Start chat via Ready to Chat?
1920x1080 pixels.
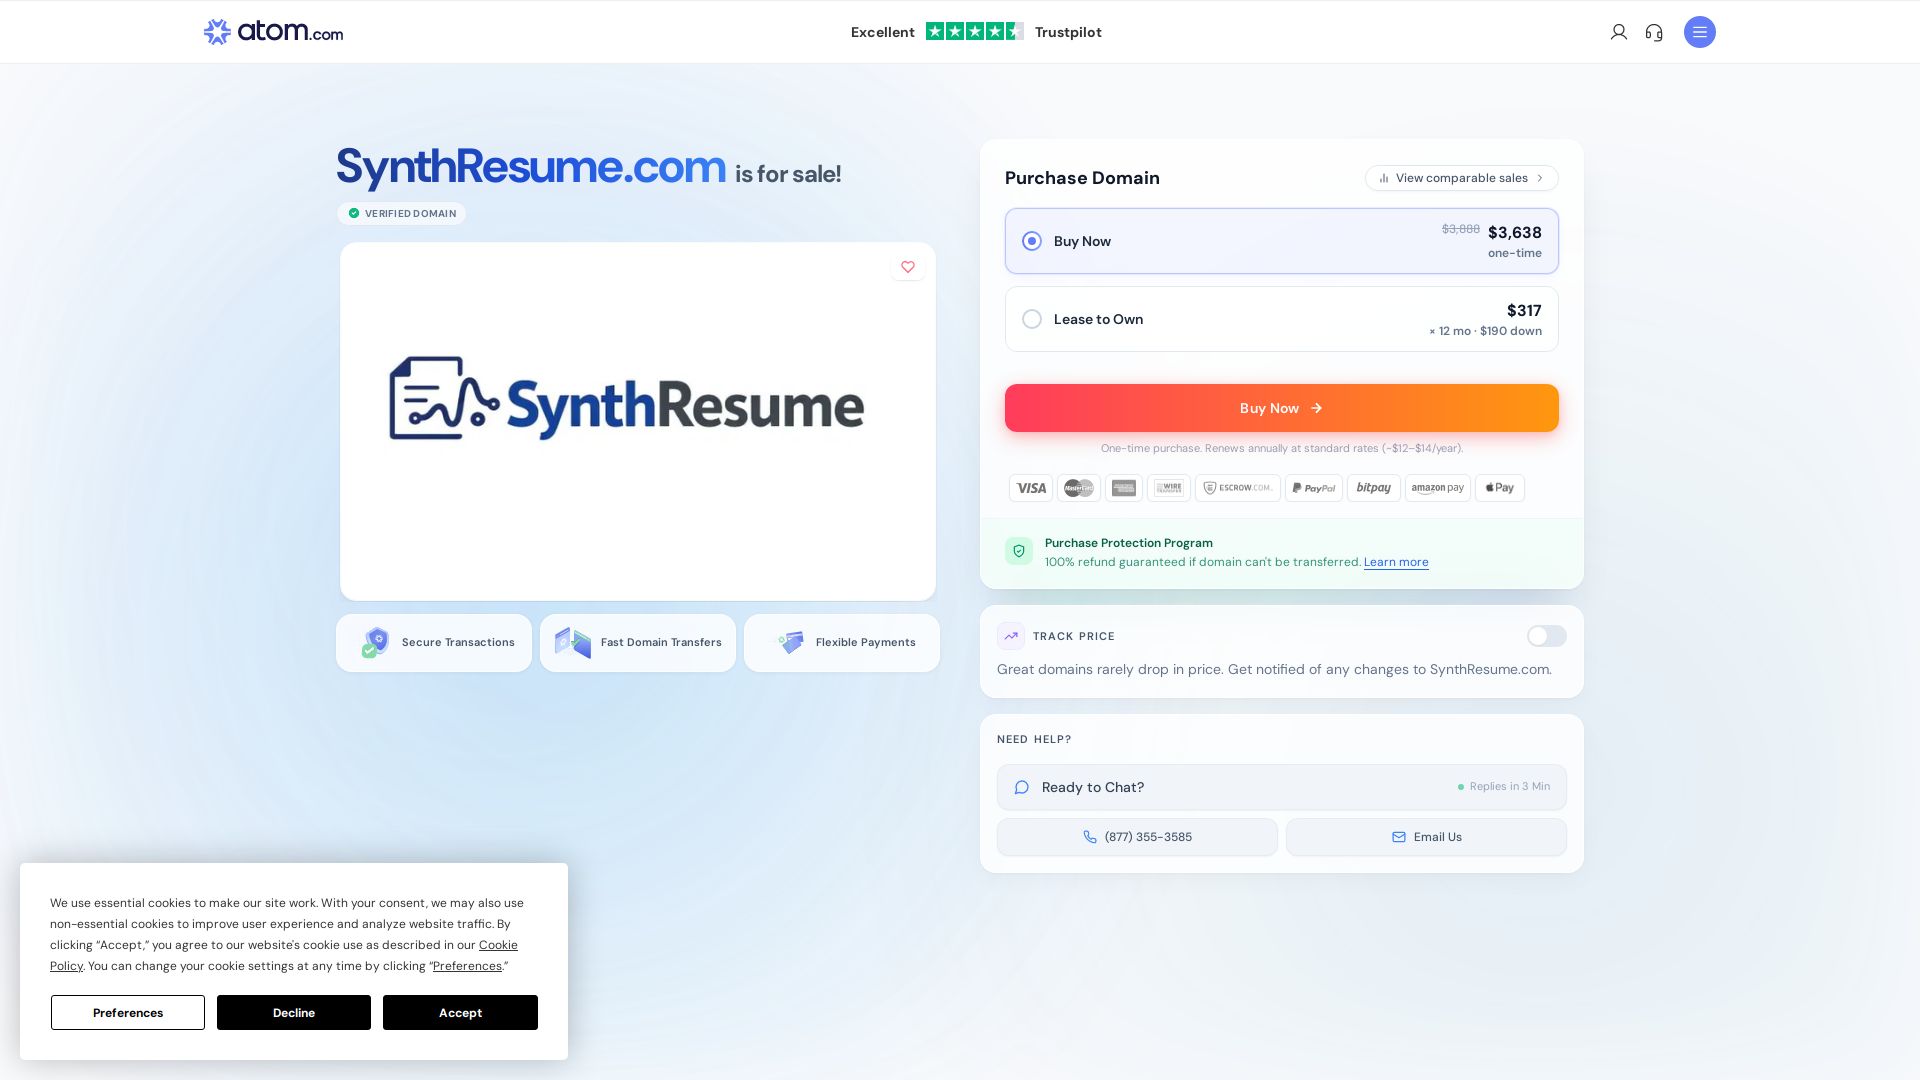coord(1282,788)
